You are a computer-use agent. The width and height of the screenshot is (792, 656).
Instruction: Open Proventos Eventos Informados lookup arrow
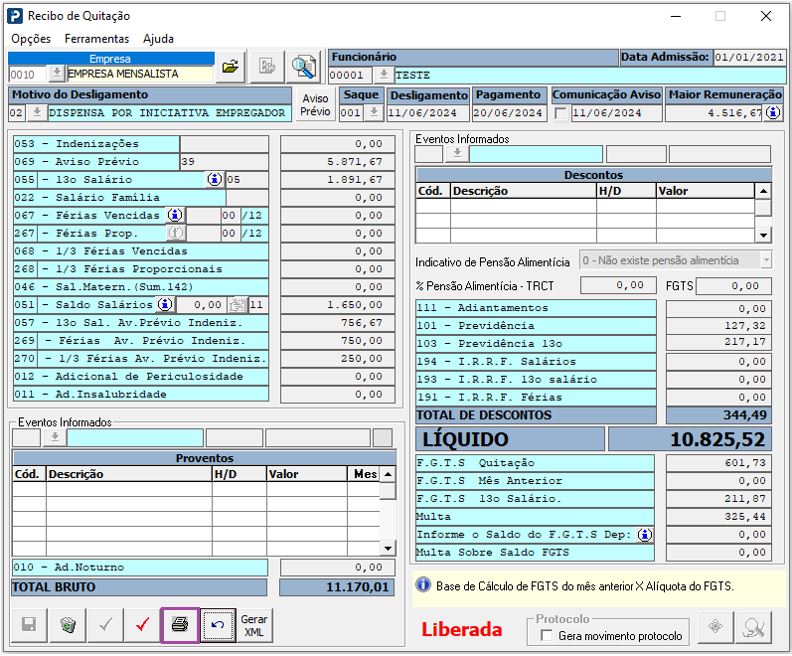[x=55, y=437]
